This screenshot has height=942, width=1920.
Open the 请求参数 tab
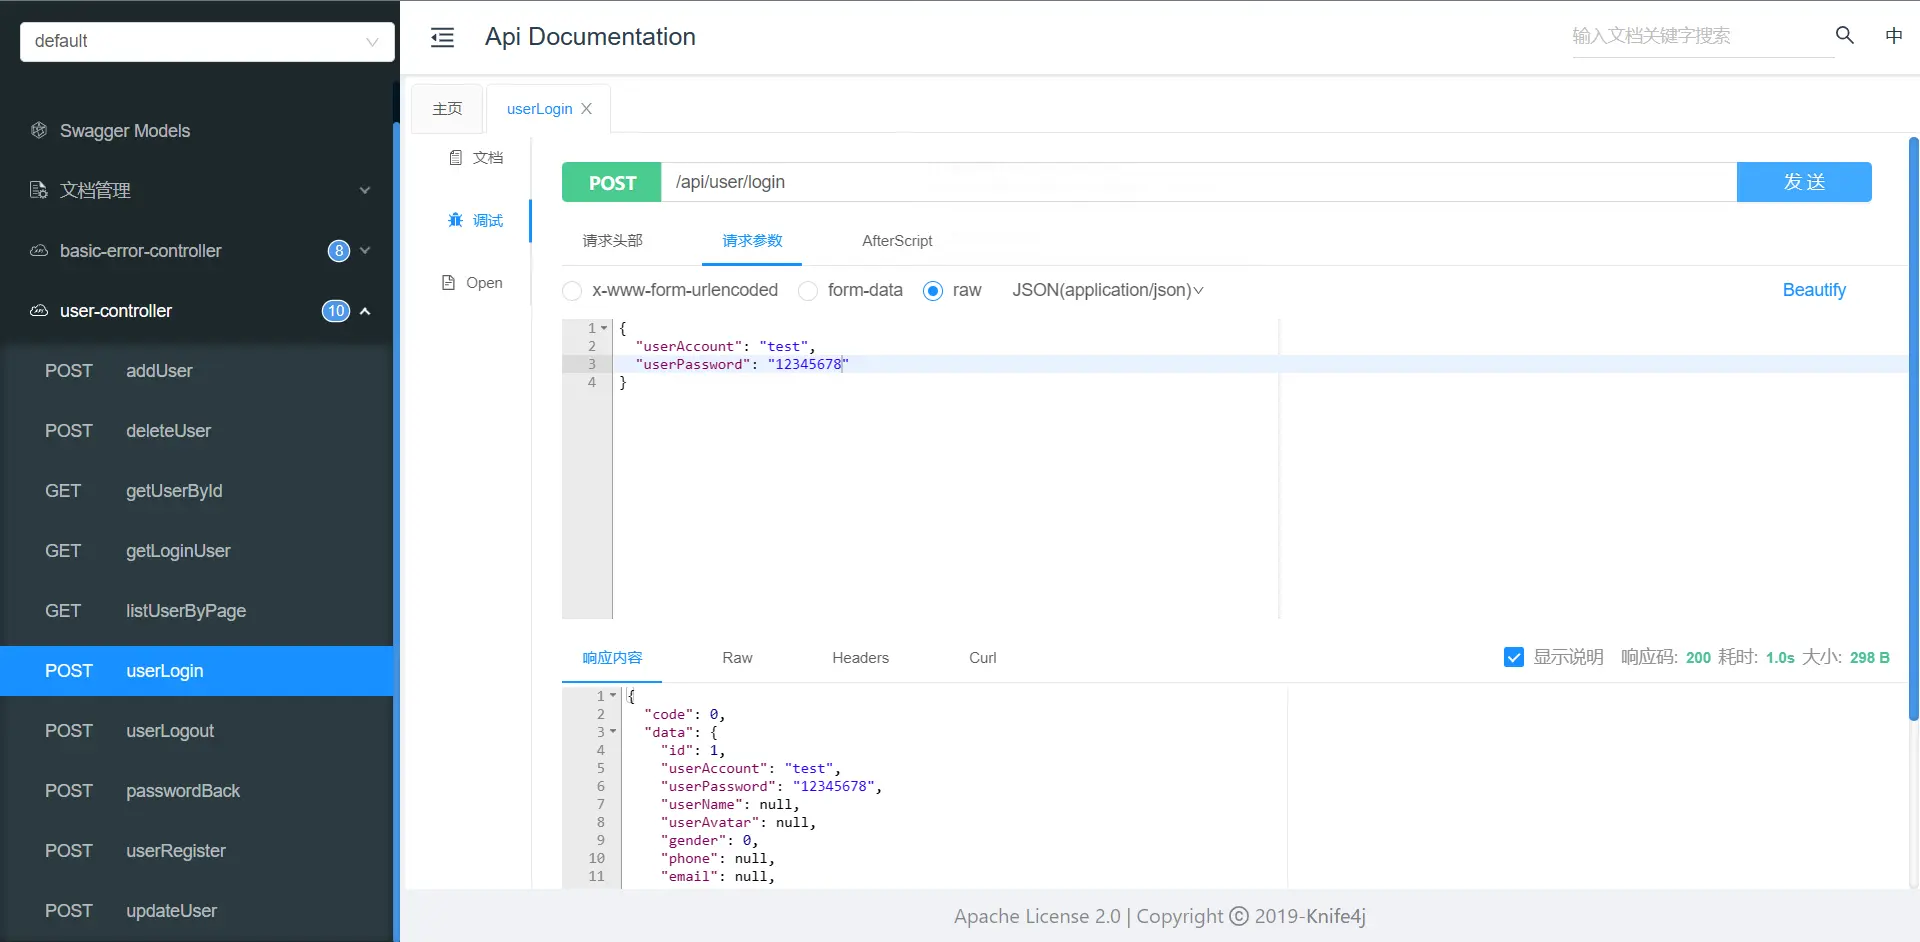(752, 241)
